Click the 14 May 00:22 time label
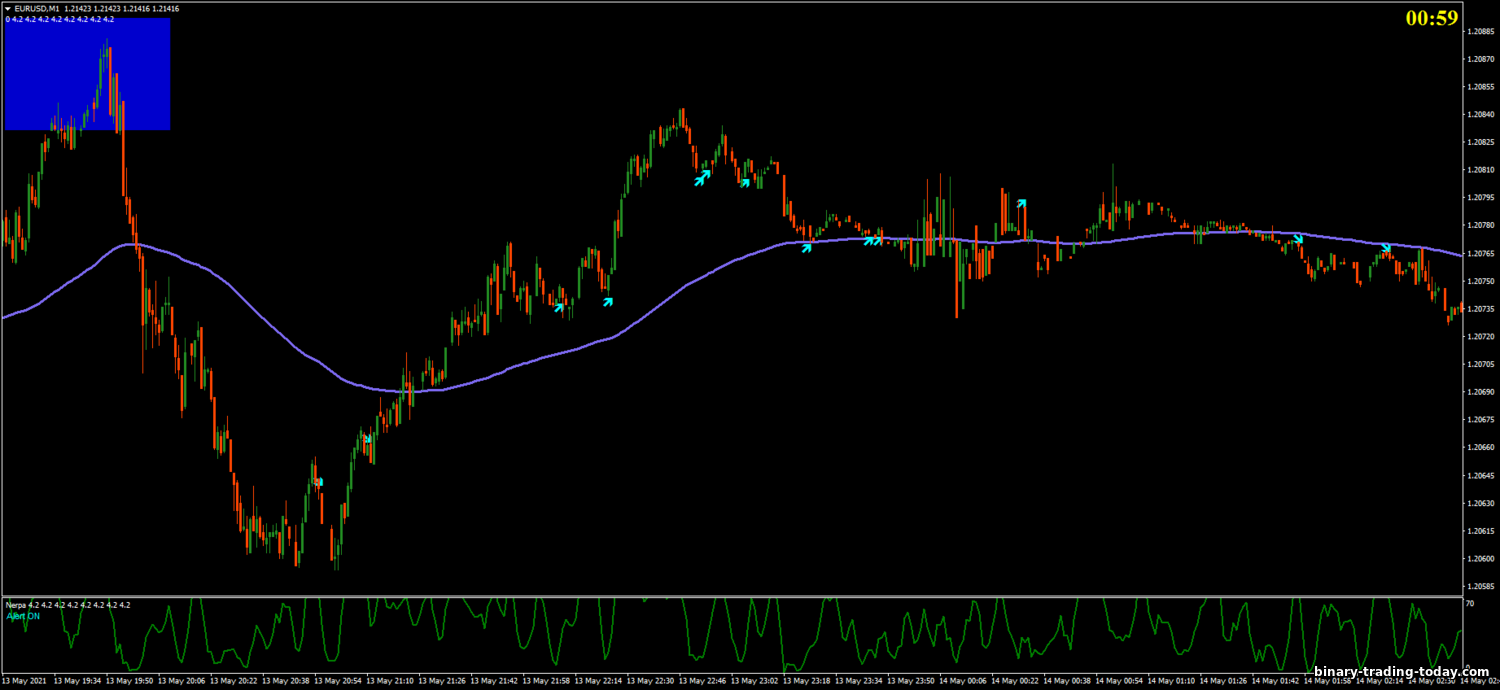Image resolution: width=1500 pixels, height=690 pixels. (x=1014, y=681)
